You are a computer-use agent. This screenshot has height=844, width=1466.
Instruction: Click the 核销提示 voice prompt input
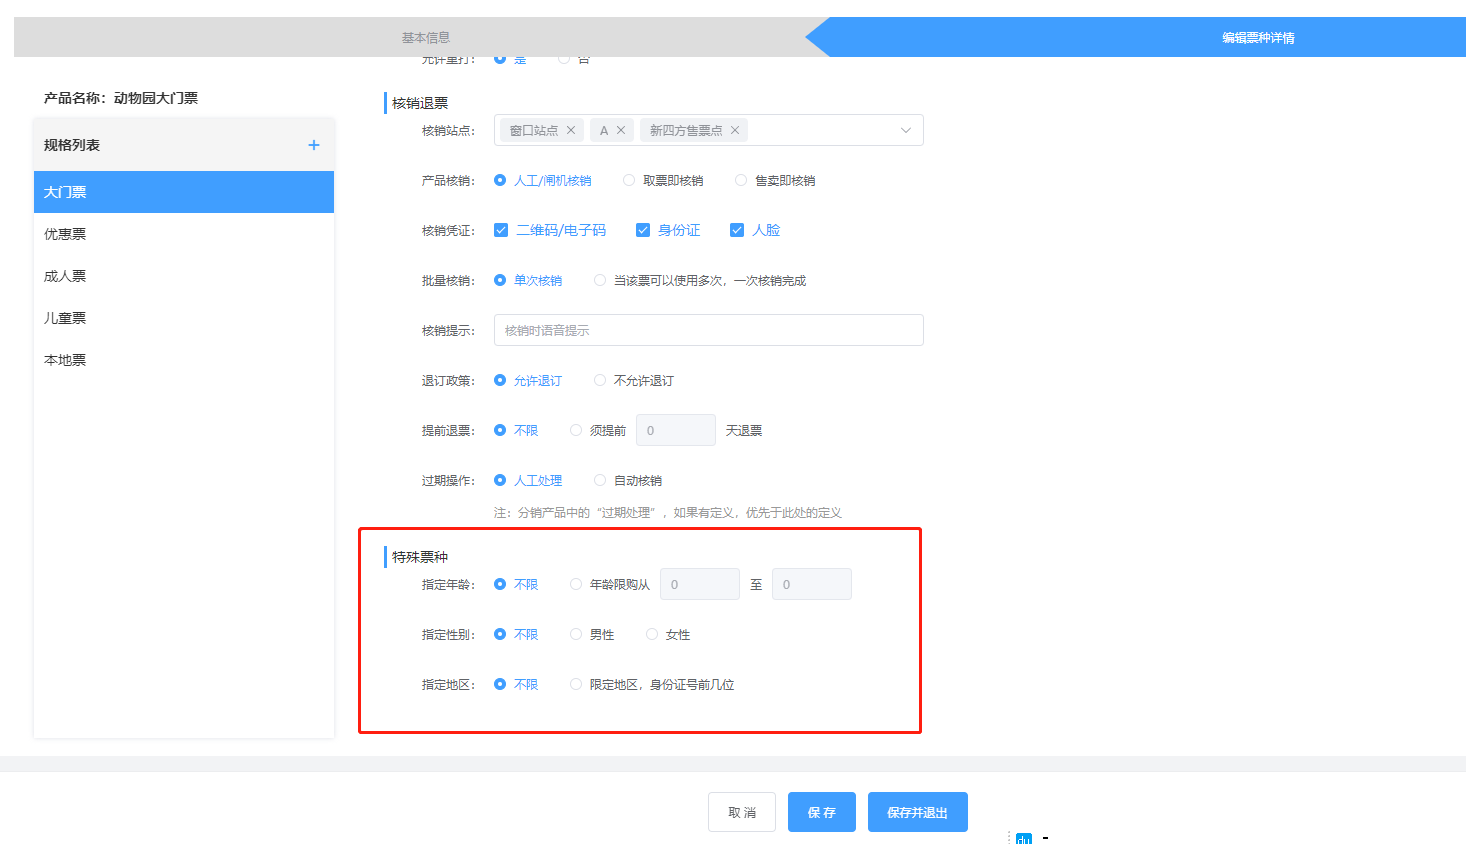(x=708, y=330)
